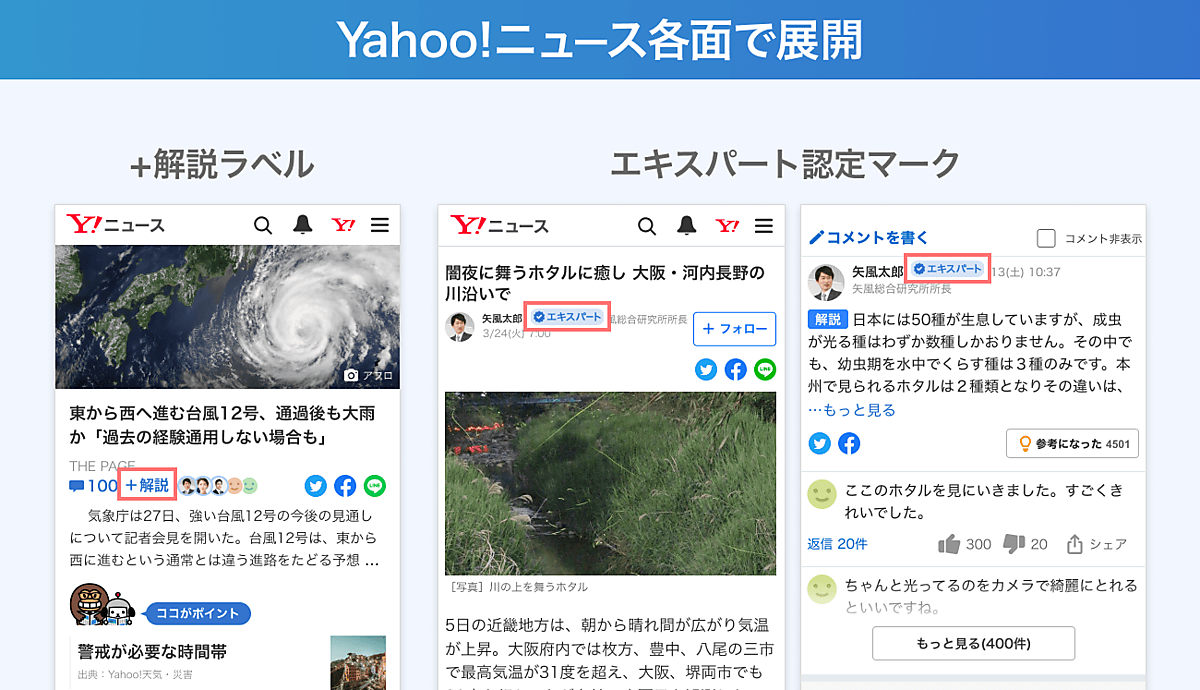Click もっと見る(400件) button
Image resolution: width=1200 pixels, height=690 pixels.
tap(973, 643)
